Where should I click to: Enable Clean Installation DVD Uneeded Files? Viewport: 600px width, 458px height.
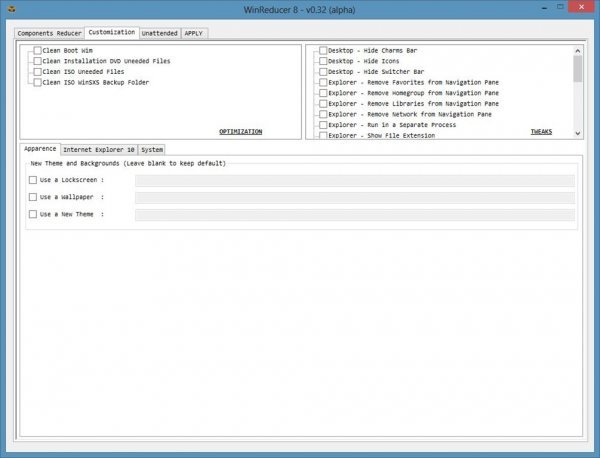coord(38,61)
